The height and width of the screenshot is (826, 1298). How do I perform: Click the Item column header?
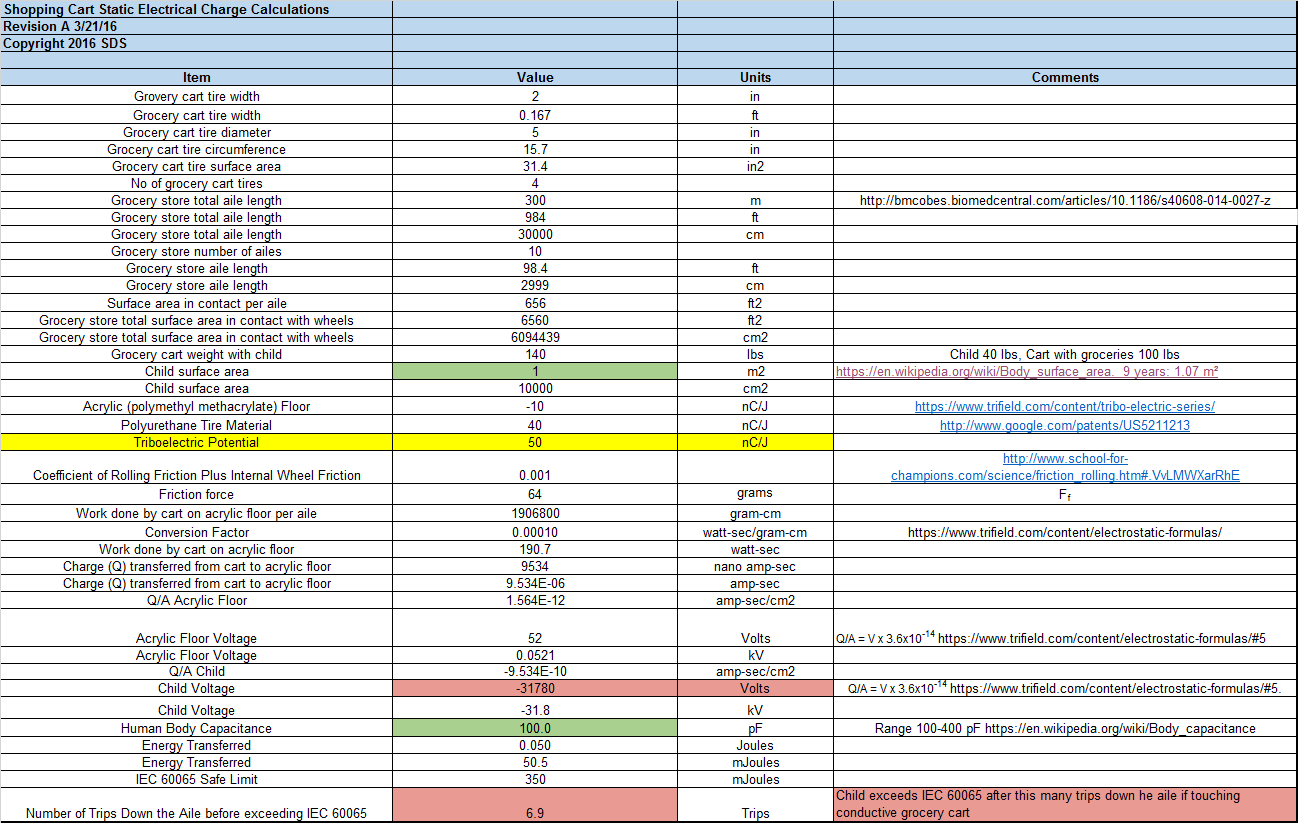tap(196, 77)
